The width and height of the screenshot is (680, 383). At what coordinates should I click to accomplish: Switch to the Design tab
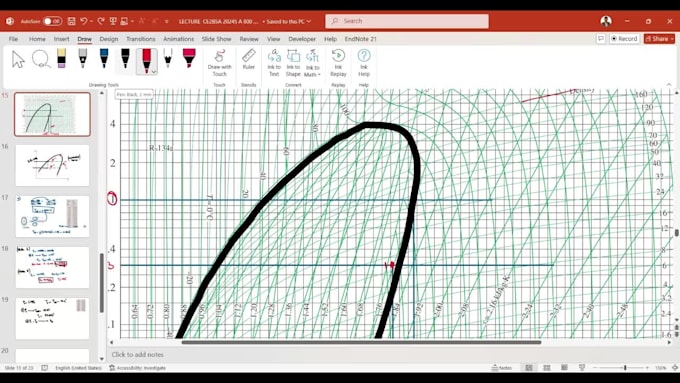pos(108,39)
